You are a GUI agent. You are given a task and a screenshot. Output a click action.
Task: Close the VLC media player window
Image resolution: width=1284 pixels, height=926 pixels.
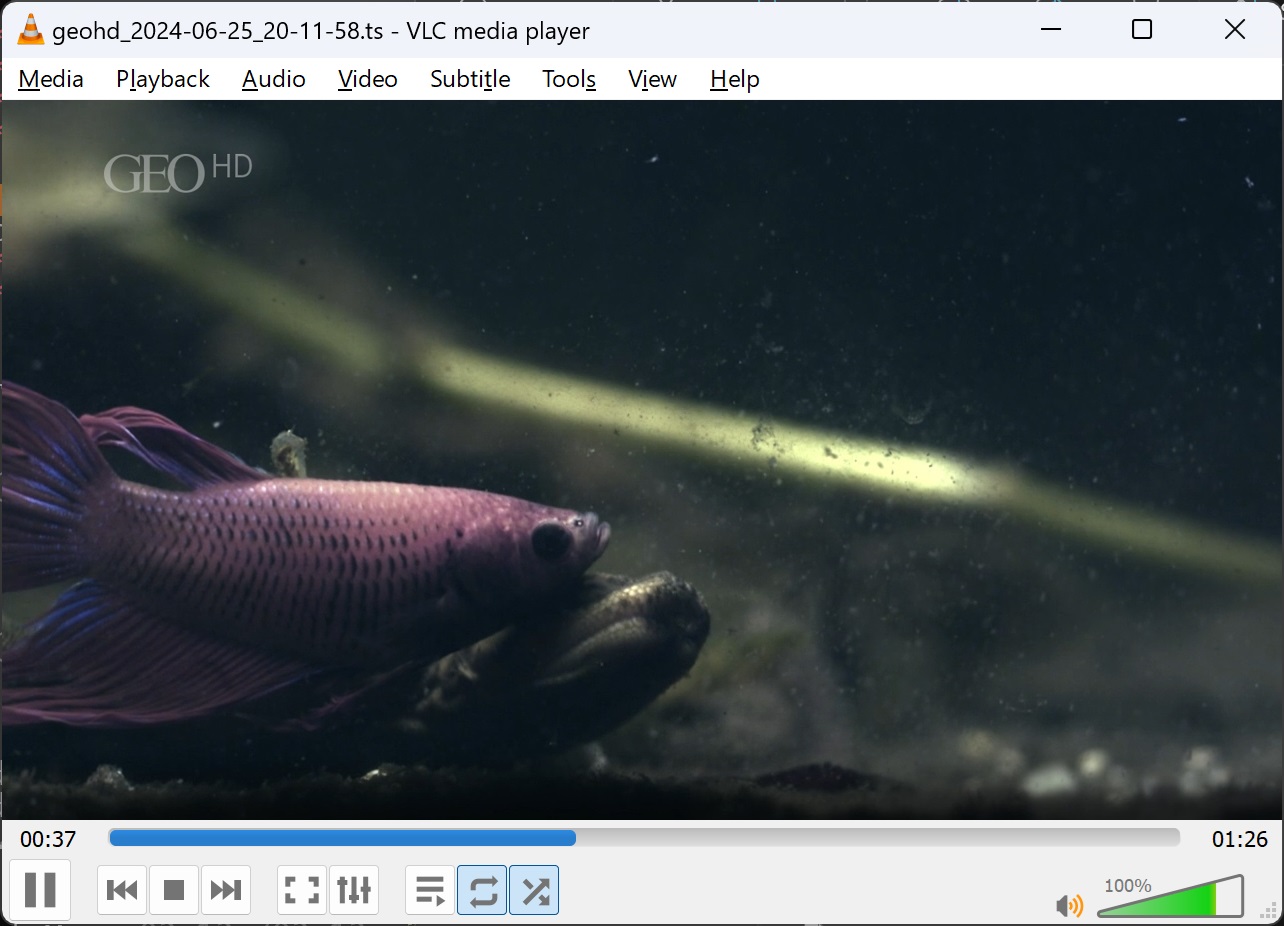pyautogui.click(x=1235, y=30)
